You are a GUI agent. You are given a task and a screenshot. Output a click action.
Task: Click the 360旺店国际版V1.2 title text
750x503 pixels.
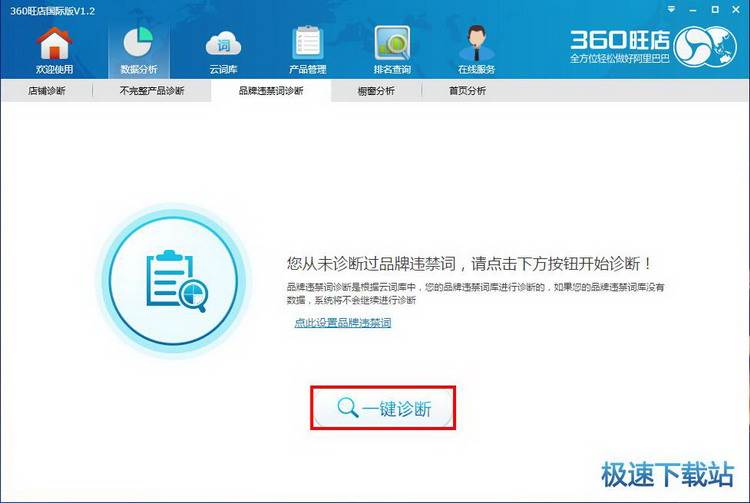click(53, 11)
